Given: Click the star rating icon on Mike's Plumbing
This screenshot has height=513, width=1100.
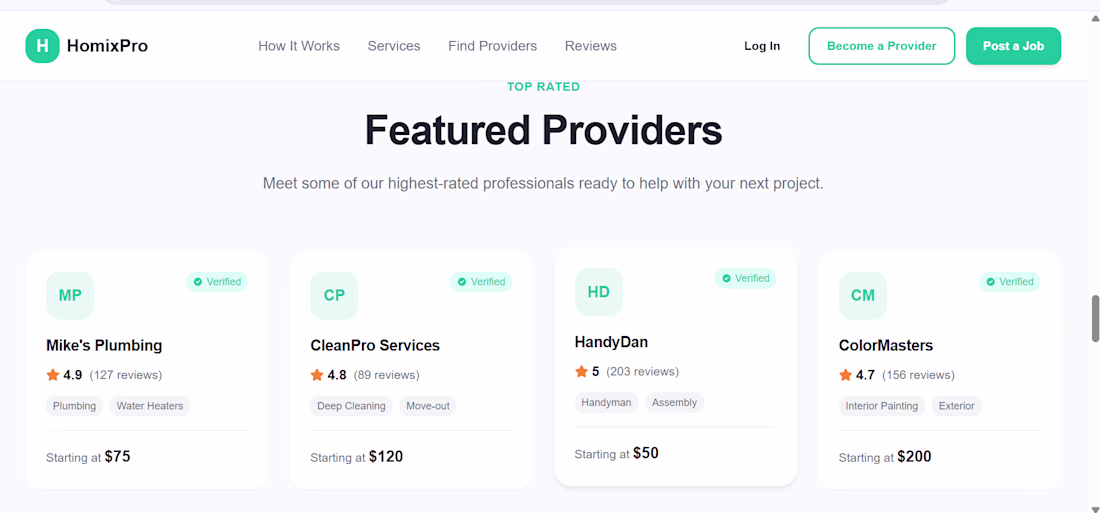Looking at the screenshot, I should tap(53, 375).
